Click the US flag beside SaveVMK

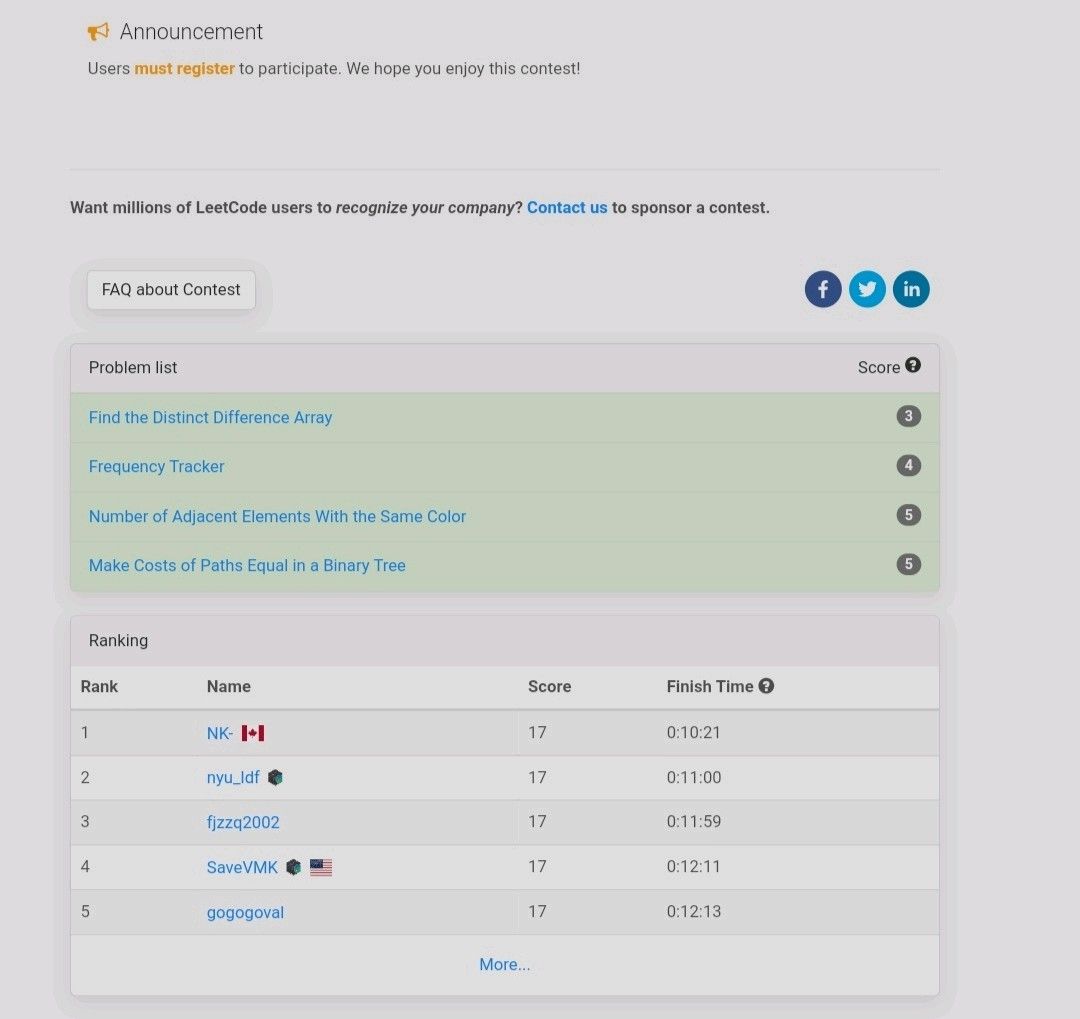[x=321, y=867]
